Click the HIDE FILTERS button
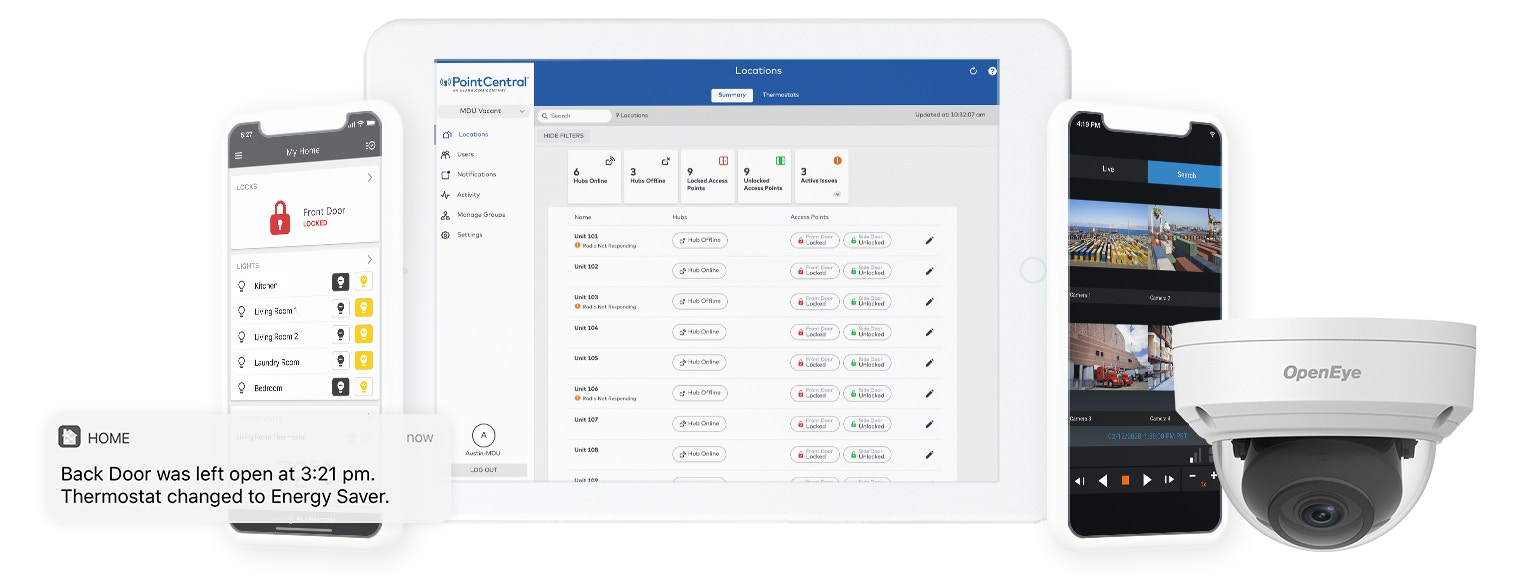1530x582 pixels. tap(564, 136)
